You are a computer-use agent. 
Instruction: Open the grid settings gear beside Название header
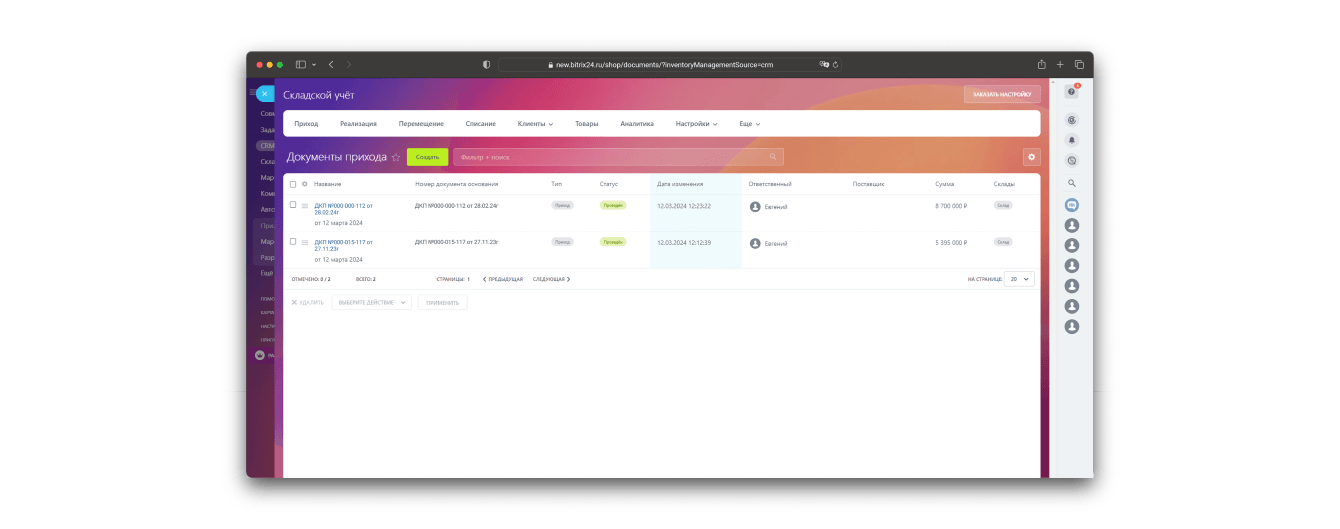pyautogui.click(x=304, y=184)
